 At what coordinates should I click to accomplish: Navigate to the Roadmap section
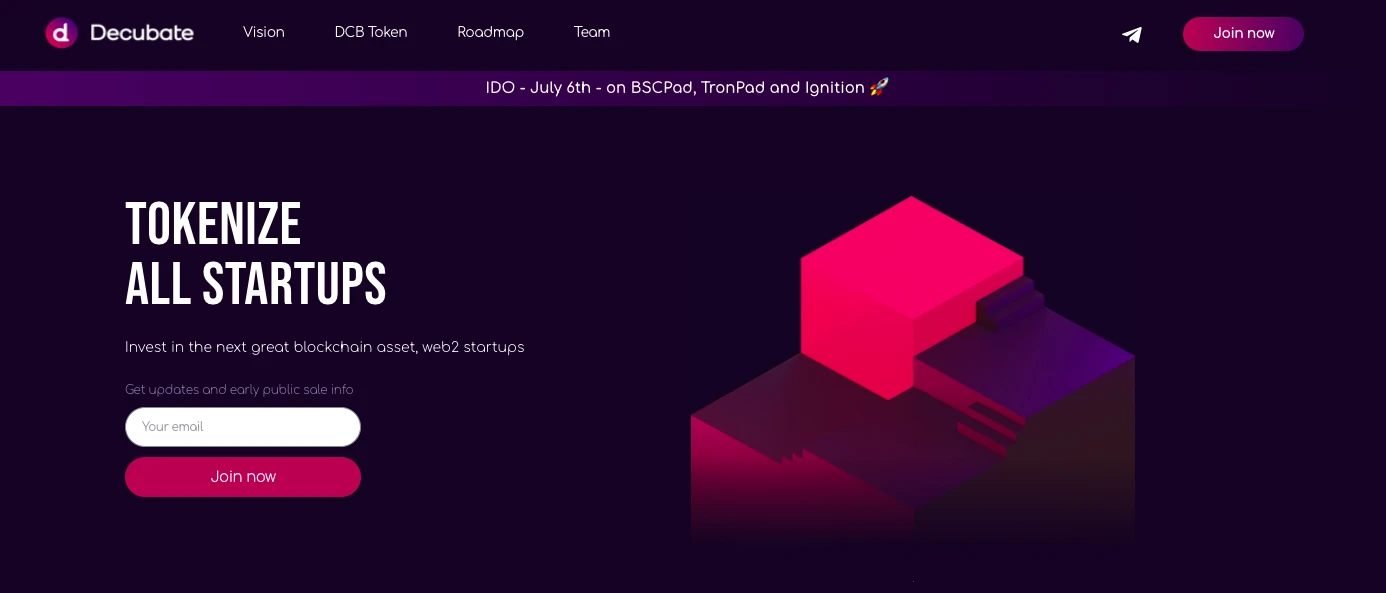491,32
